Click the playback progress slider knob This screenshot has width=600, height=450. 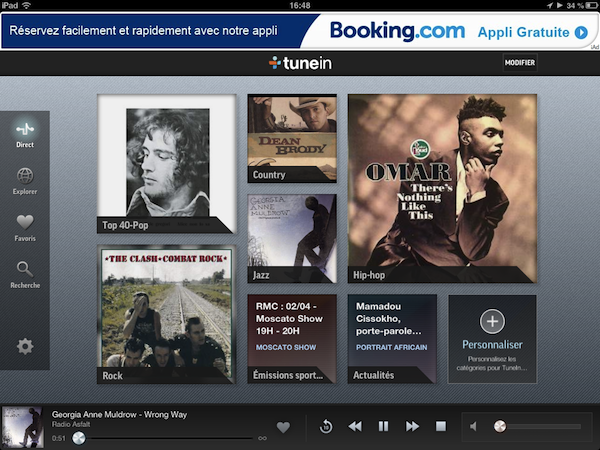pos(79,438)
